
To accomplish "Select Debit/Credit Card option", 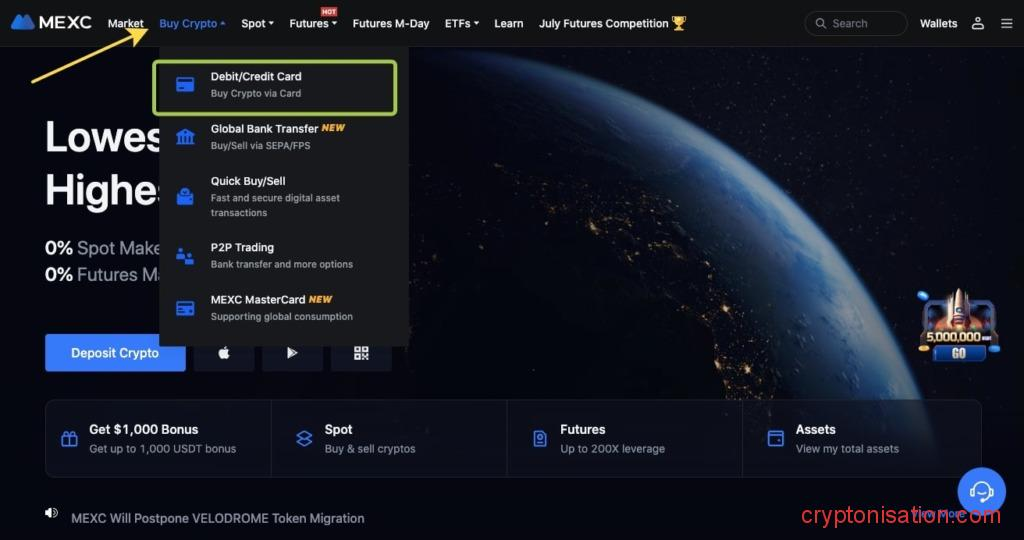I will pyautogui.click(x=275, y=85).
